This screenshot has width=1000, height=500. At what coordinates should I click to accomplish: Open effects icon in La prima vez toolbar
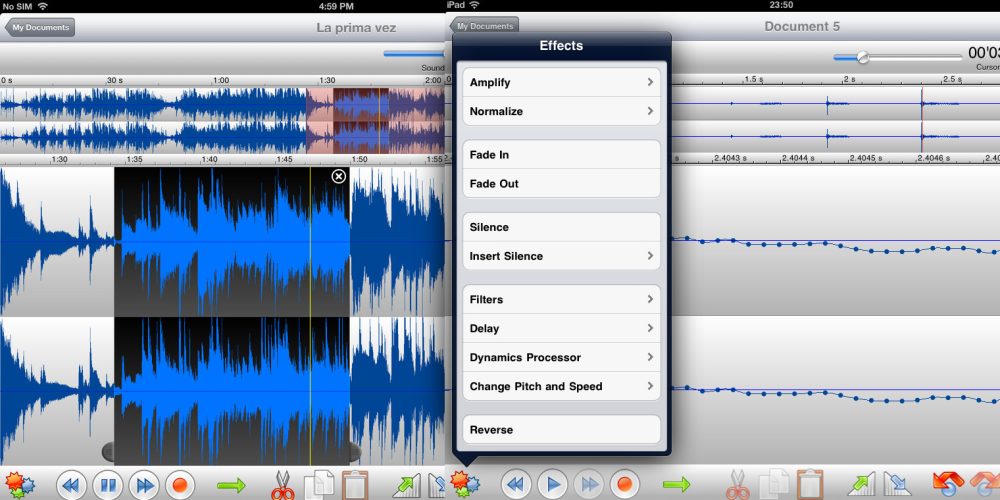(19, 486)
